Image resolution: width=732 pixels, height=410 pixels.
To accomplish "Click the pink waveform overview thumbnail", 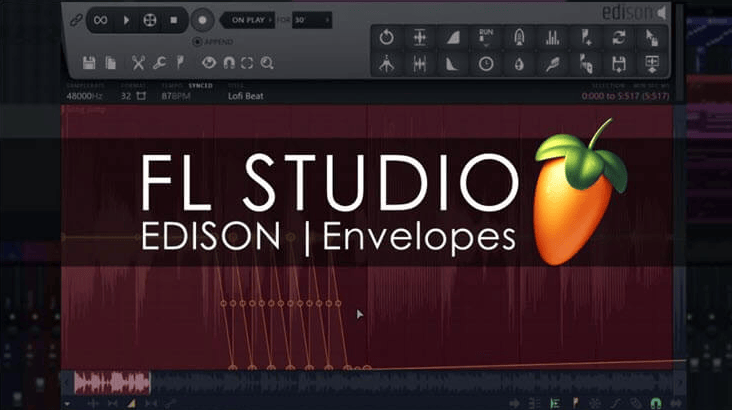I will [112, 383].
